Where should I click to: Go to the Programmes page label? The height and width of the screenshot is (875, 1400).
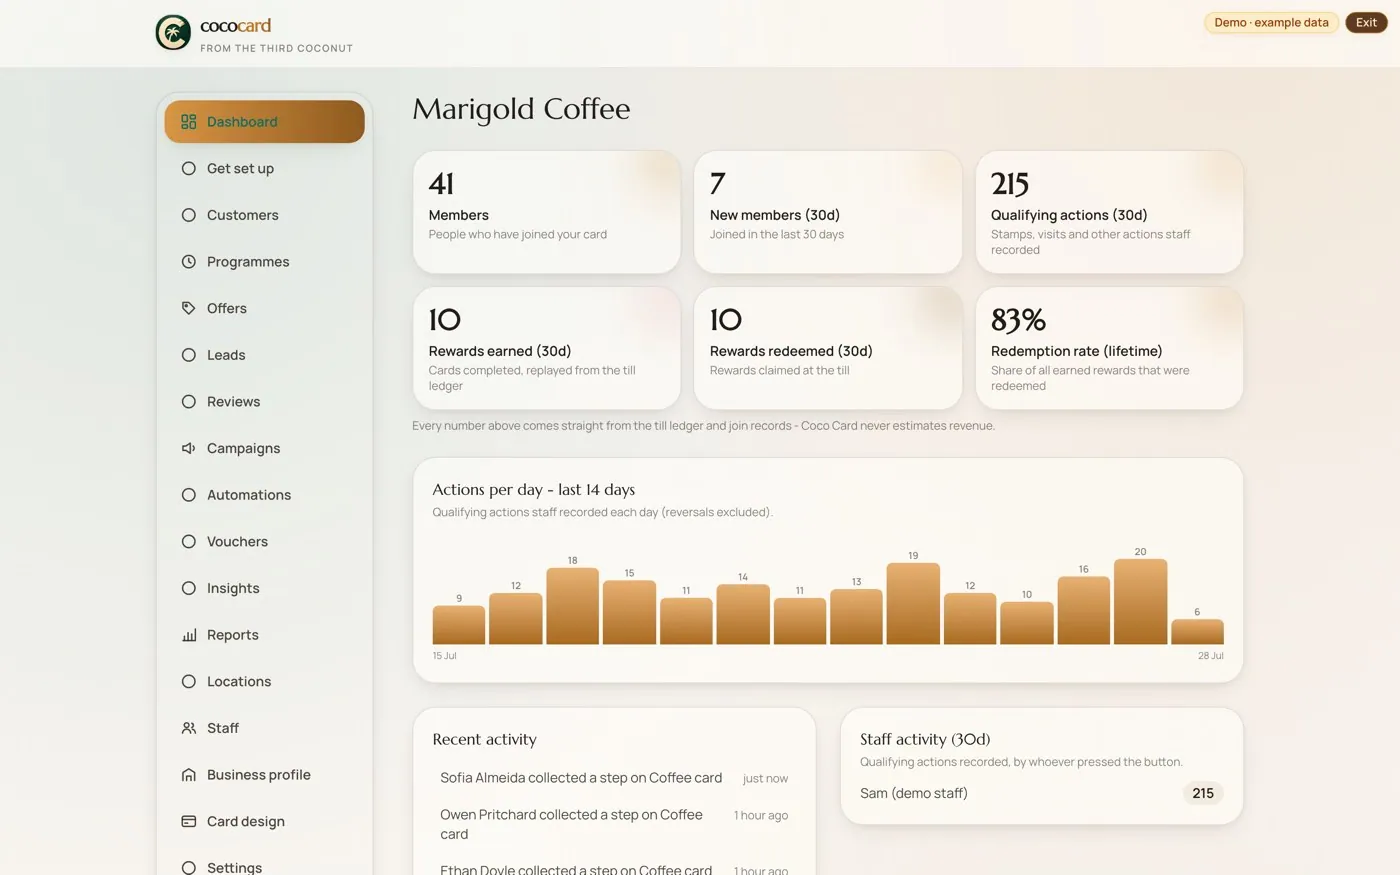248,262
